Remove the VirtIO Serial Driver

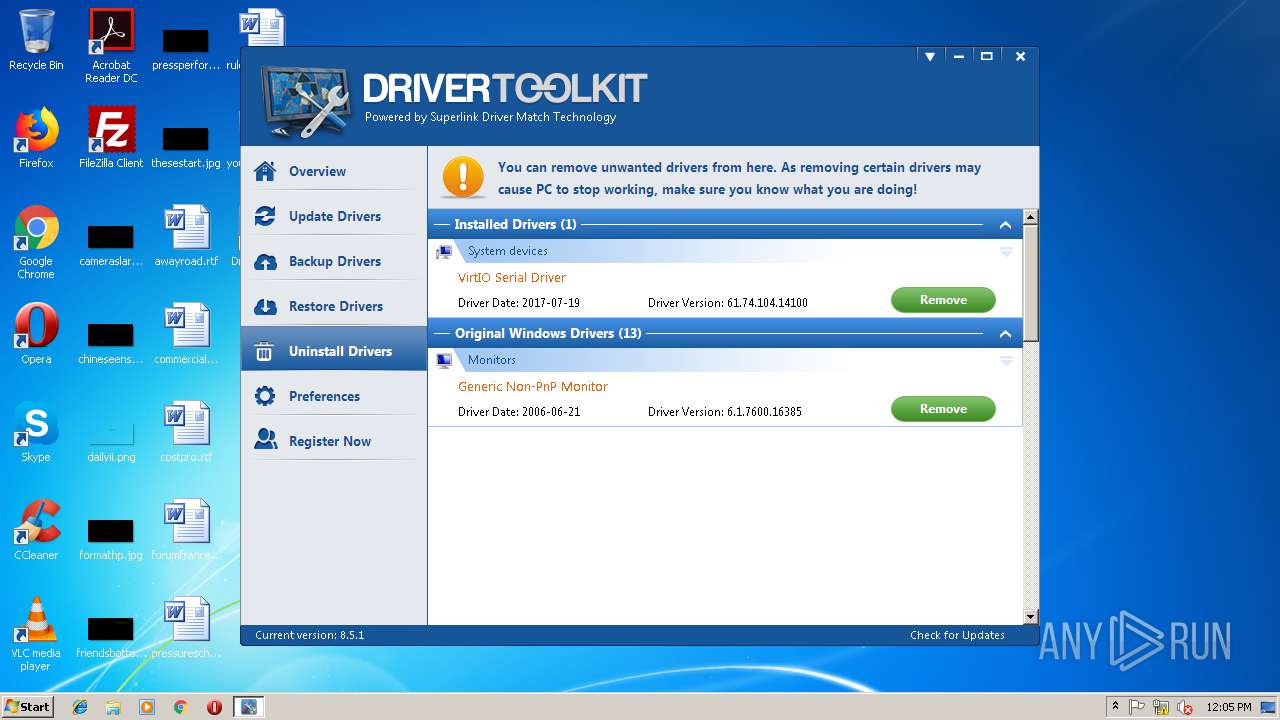(943, 300)
